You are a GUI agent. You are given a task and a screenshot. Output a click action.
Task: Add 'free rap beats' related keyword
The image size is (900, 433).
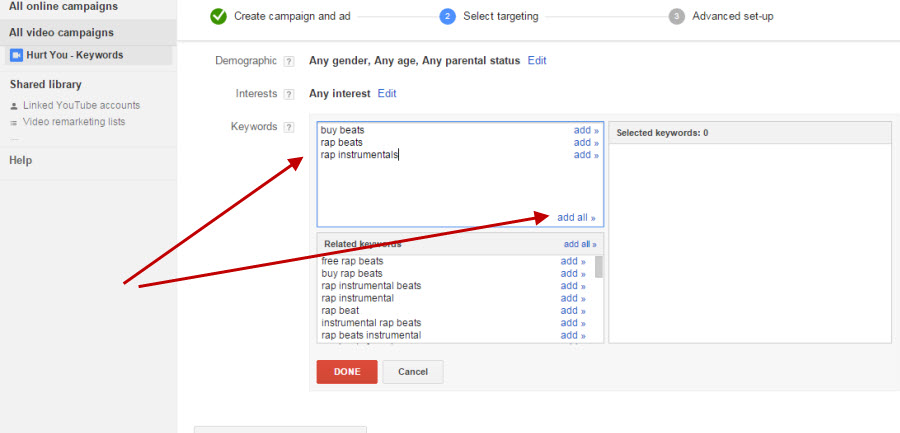tap(573, 261)
